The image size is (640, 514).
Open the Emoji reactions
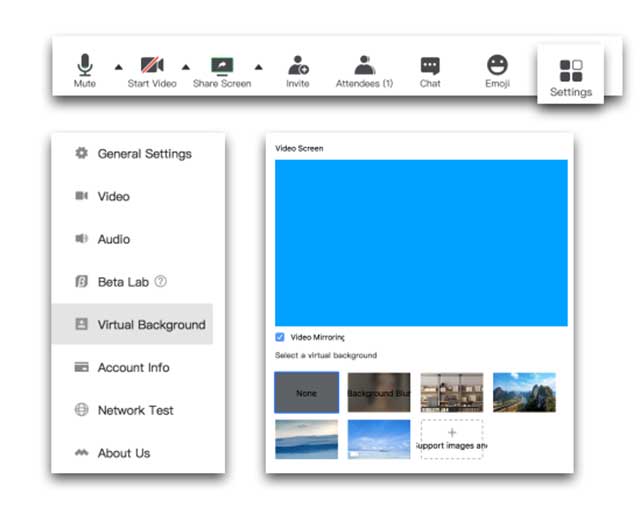[x=497, y=66]
